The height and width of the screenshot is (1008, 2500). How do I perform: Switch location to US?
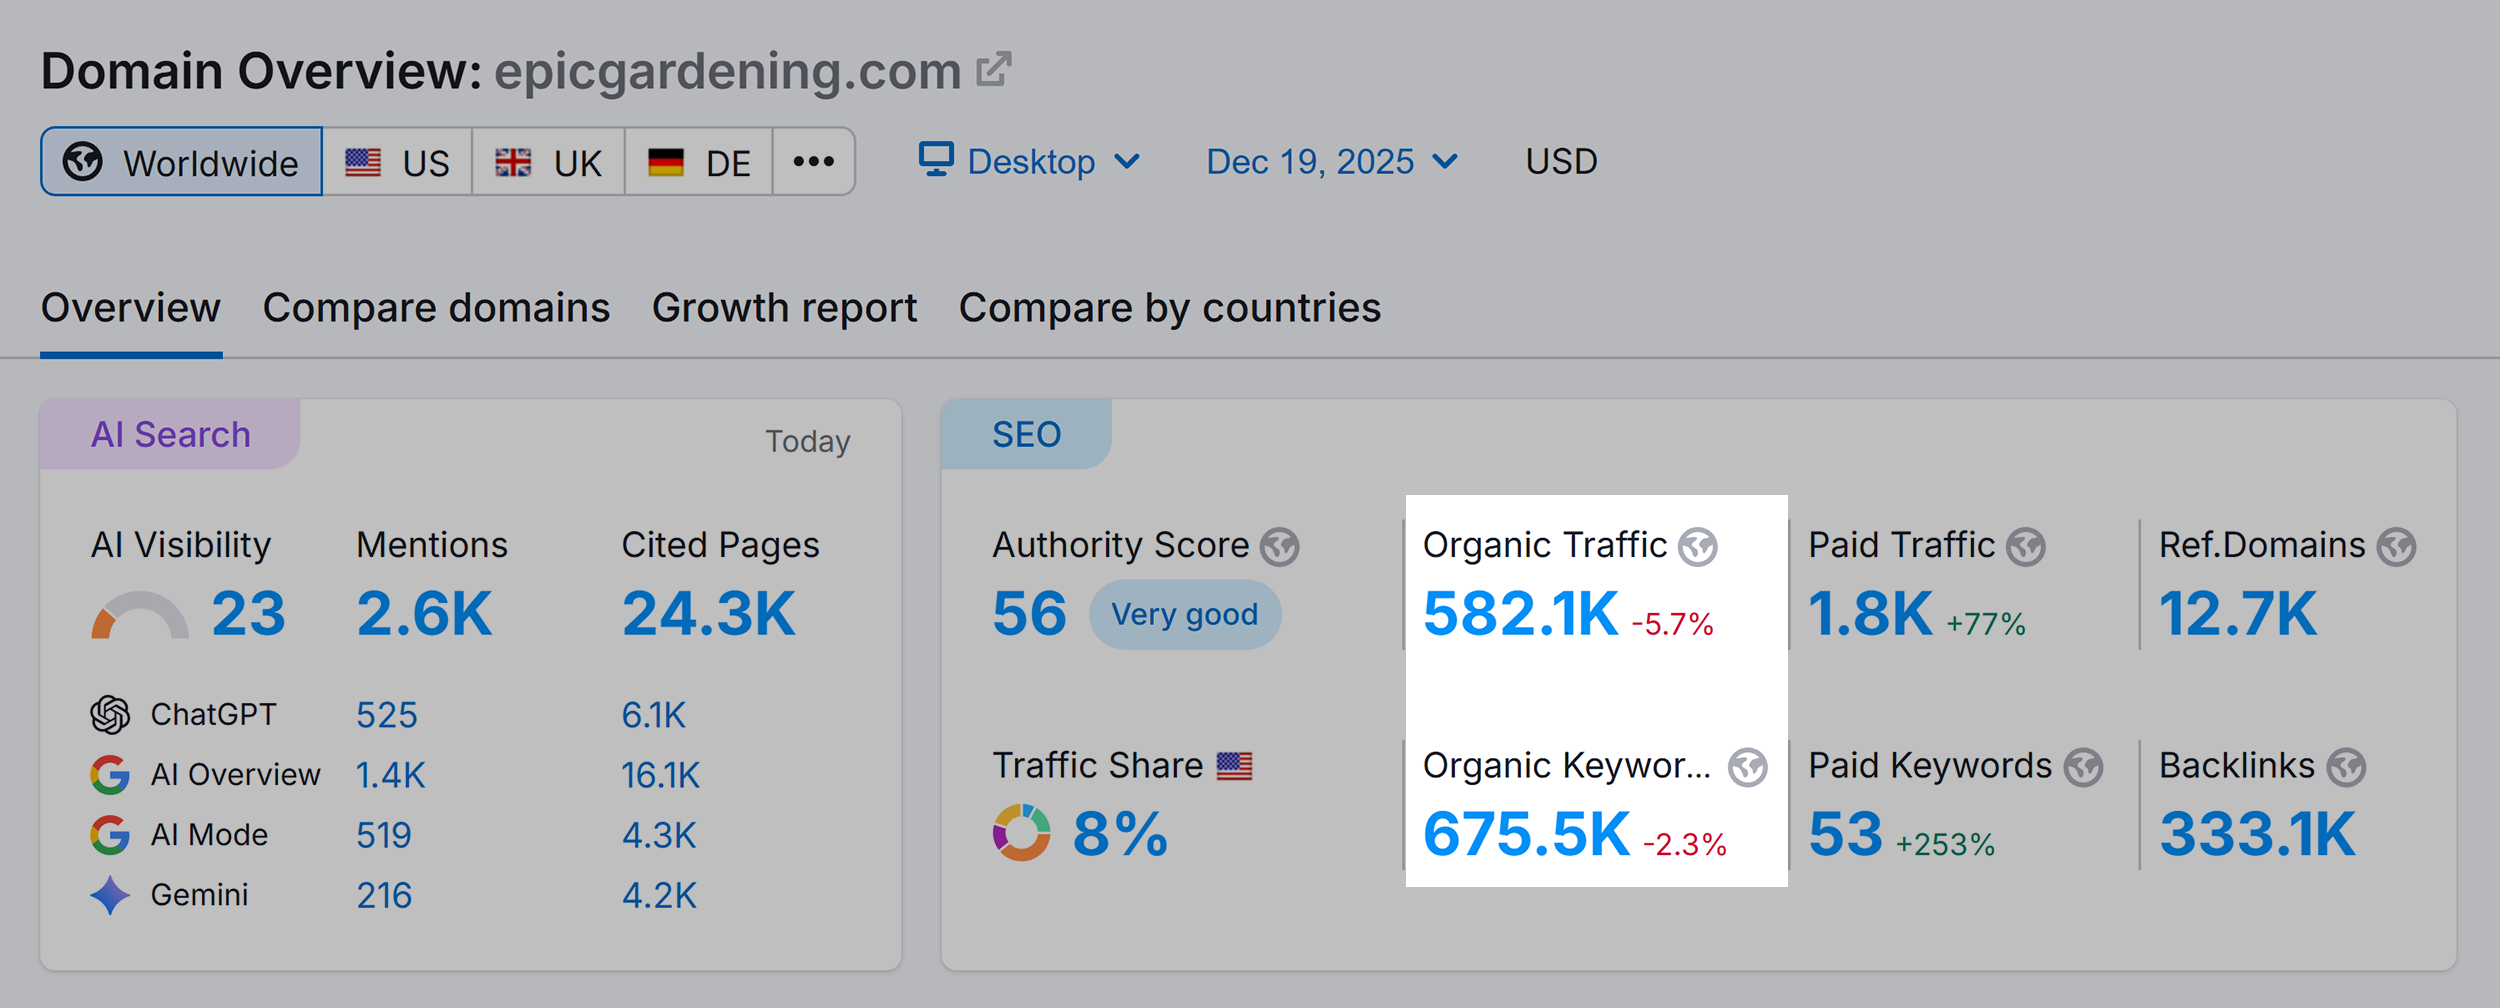click(x=396, y=161)
